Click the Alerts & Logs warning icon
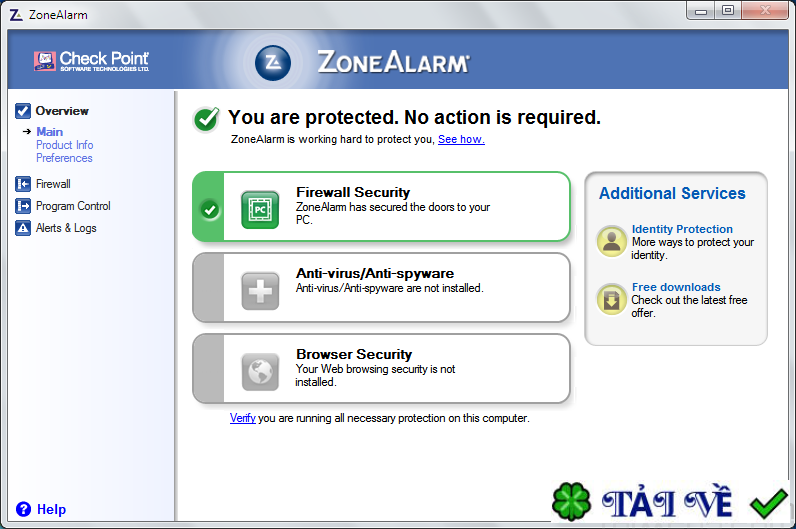 (24, 228)
